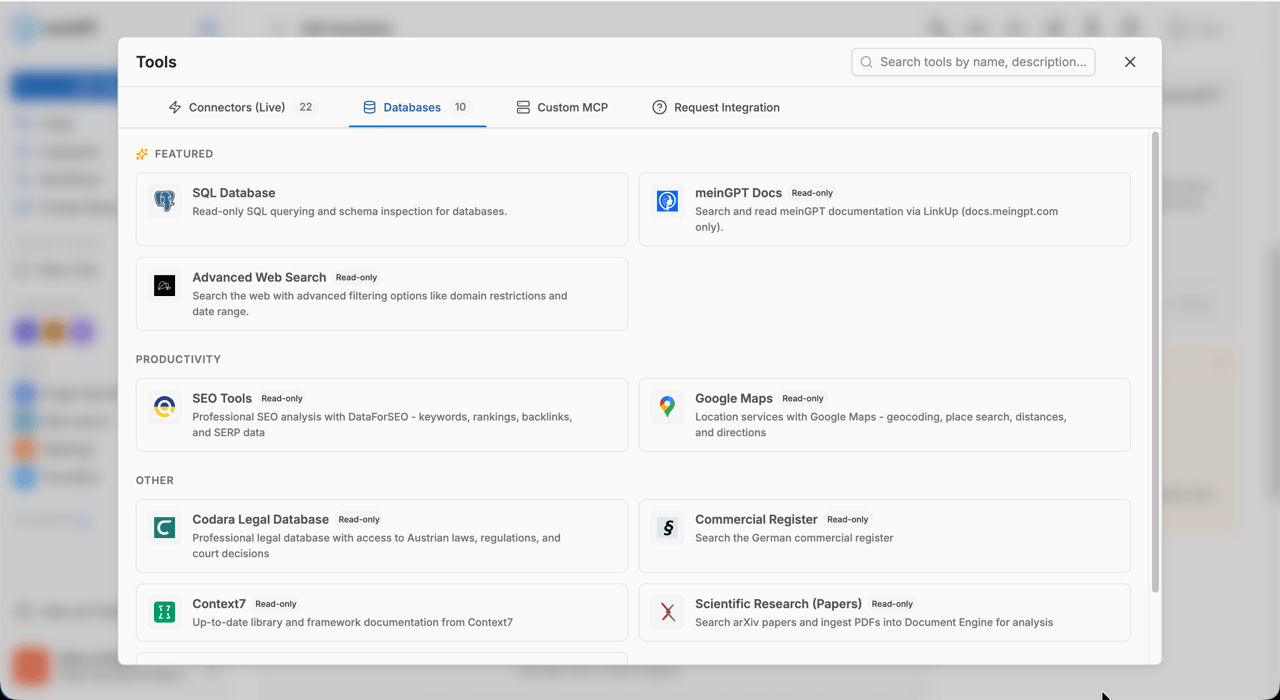Click the Scientific Research arXiv icon
This screenshot has height=700, width=1280.
pyautogui.click(x=667, y=612)
